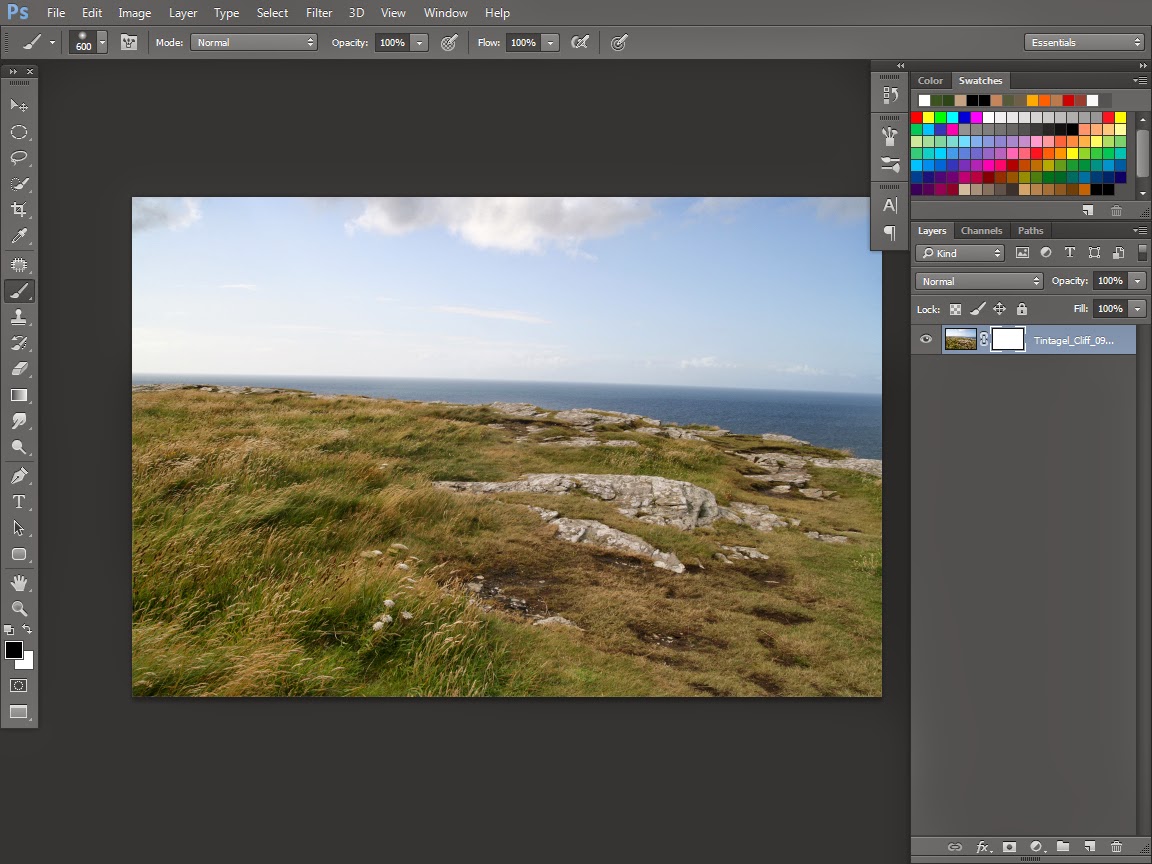Hide the Tintagel_Cliff layer visibility
Screen dimensions: 1152x864
coord(926,340)
